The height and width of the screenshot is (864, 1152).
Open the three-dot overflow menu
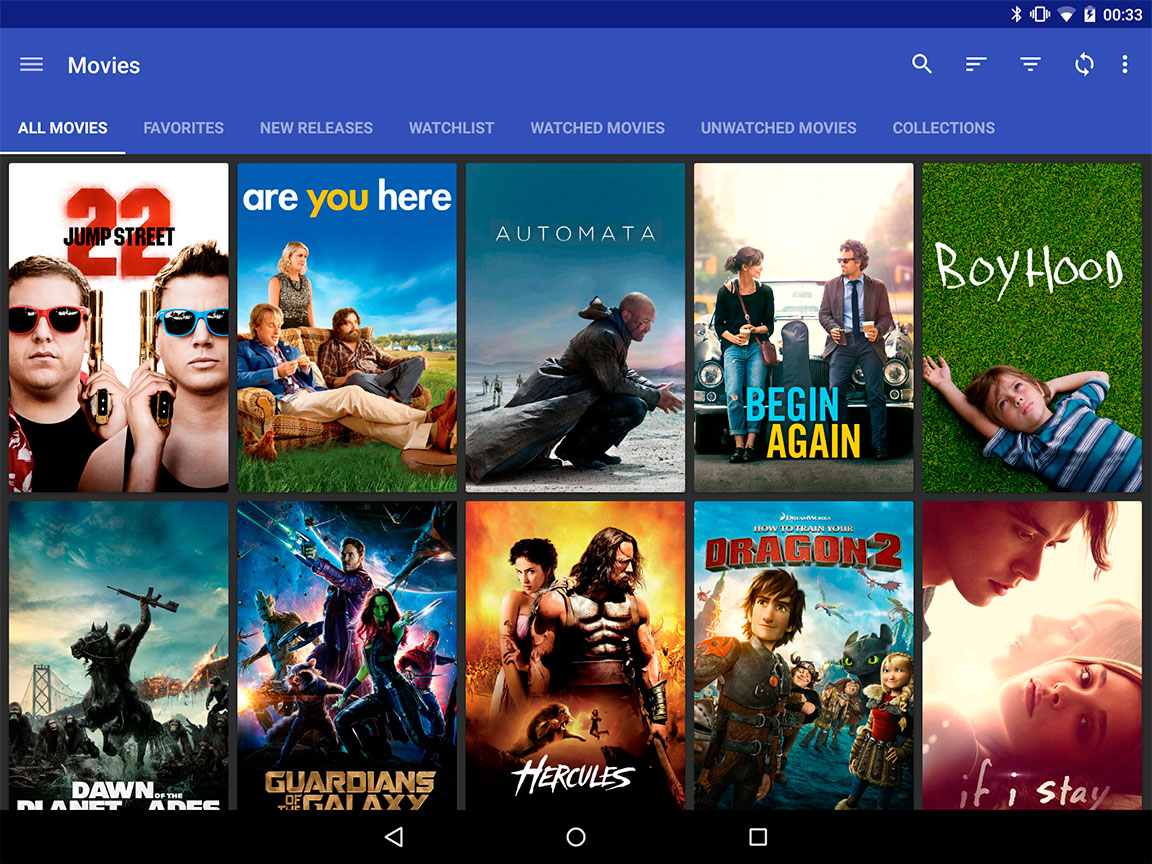coord(1125,65)
